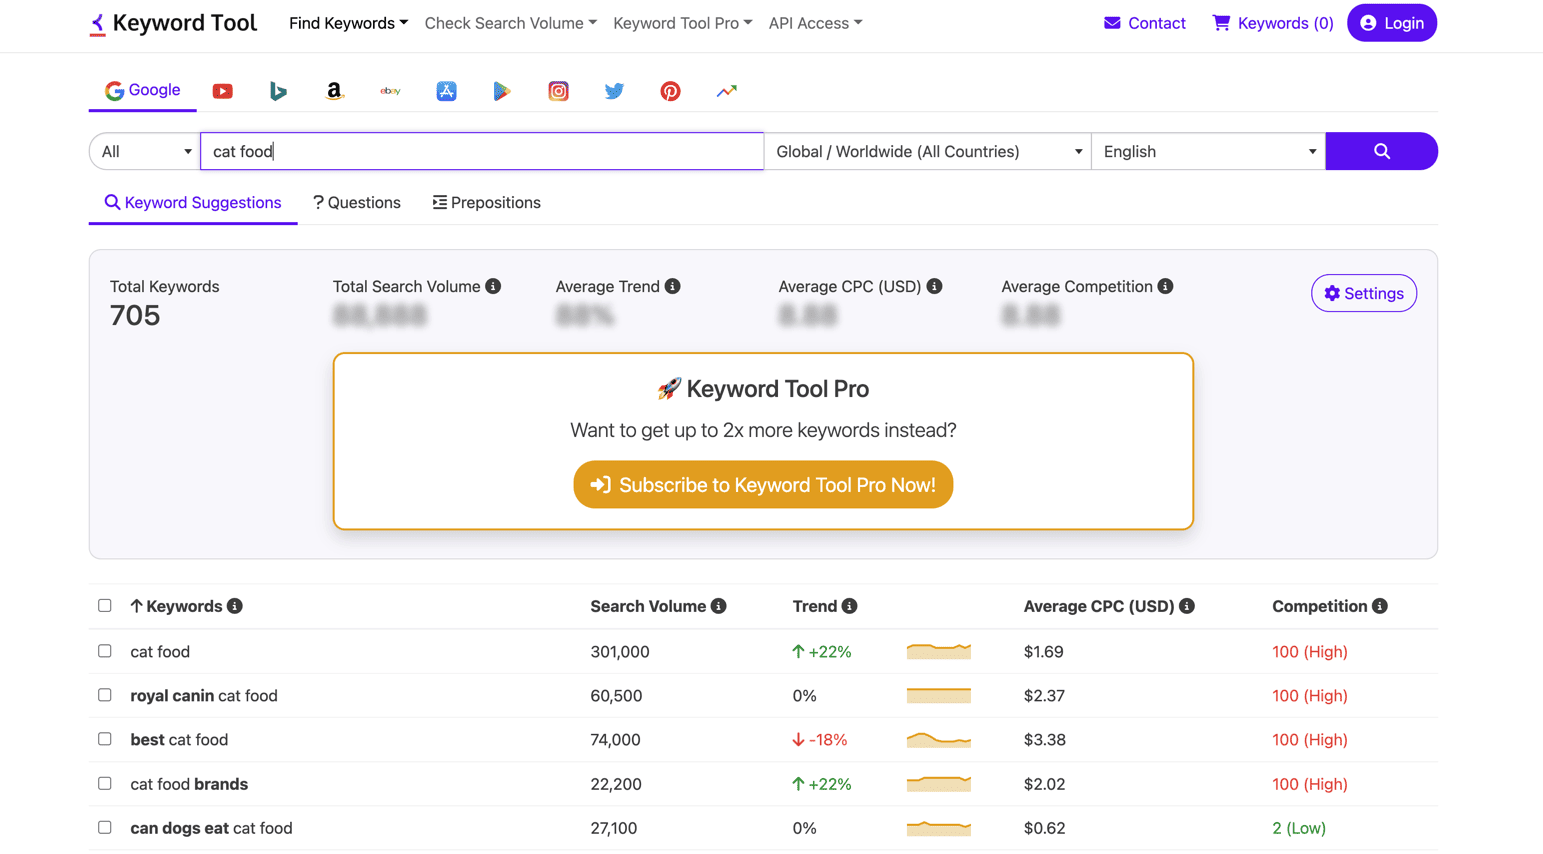Switch to the Instagram hashtag tab

pos(558,91)
